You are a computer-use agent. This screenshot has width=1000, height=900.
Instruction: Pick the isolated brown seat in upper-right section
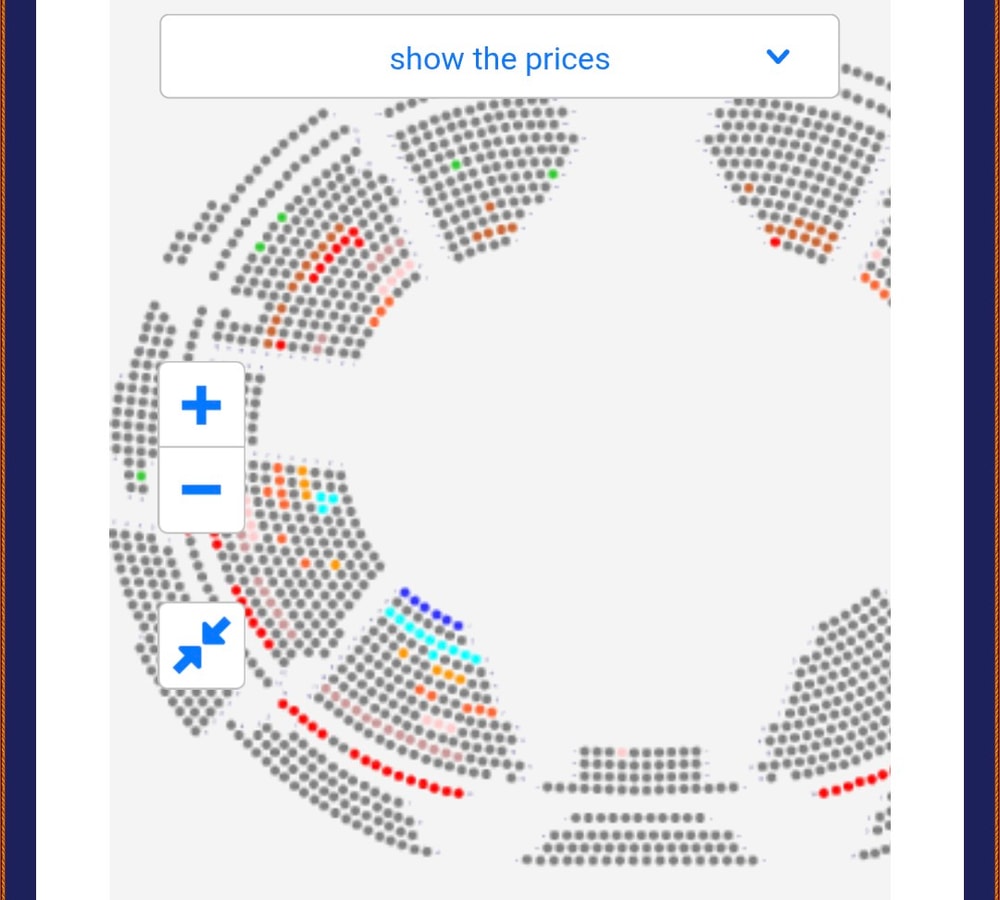748,187
